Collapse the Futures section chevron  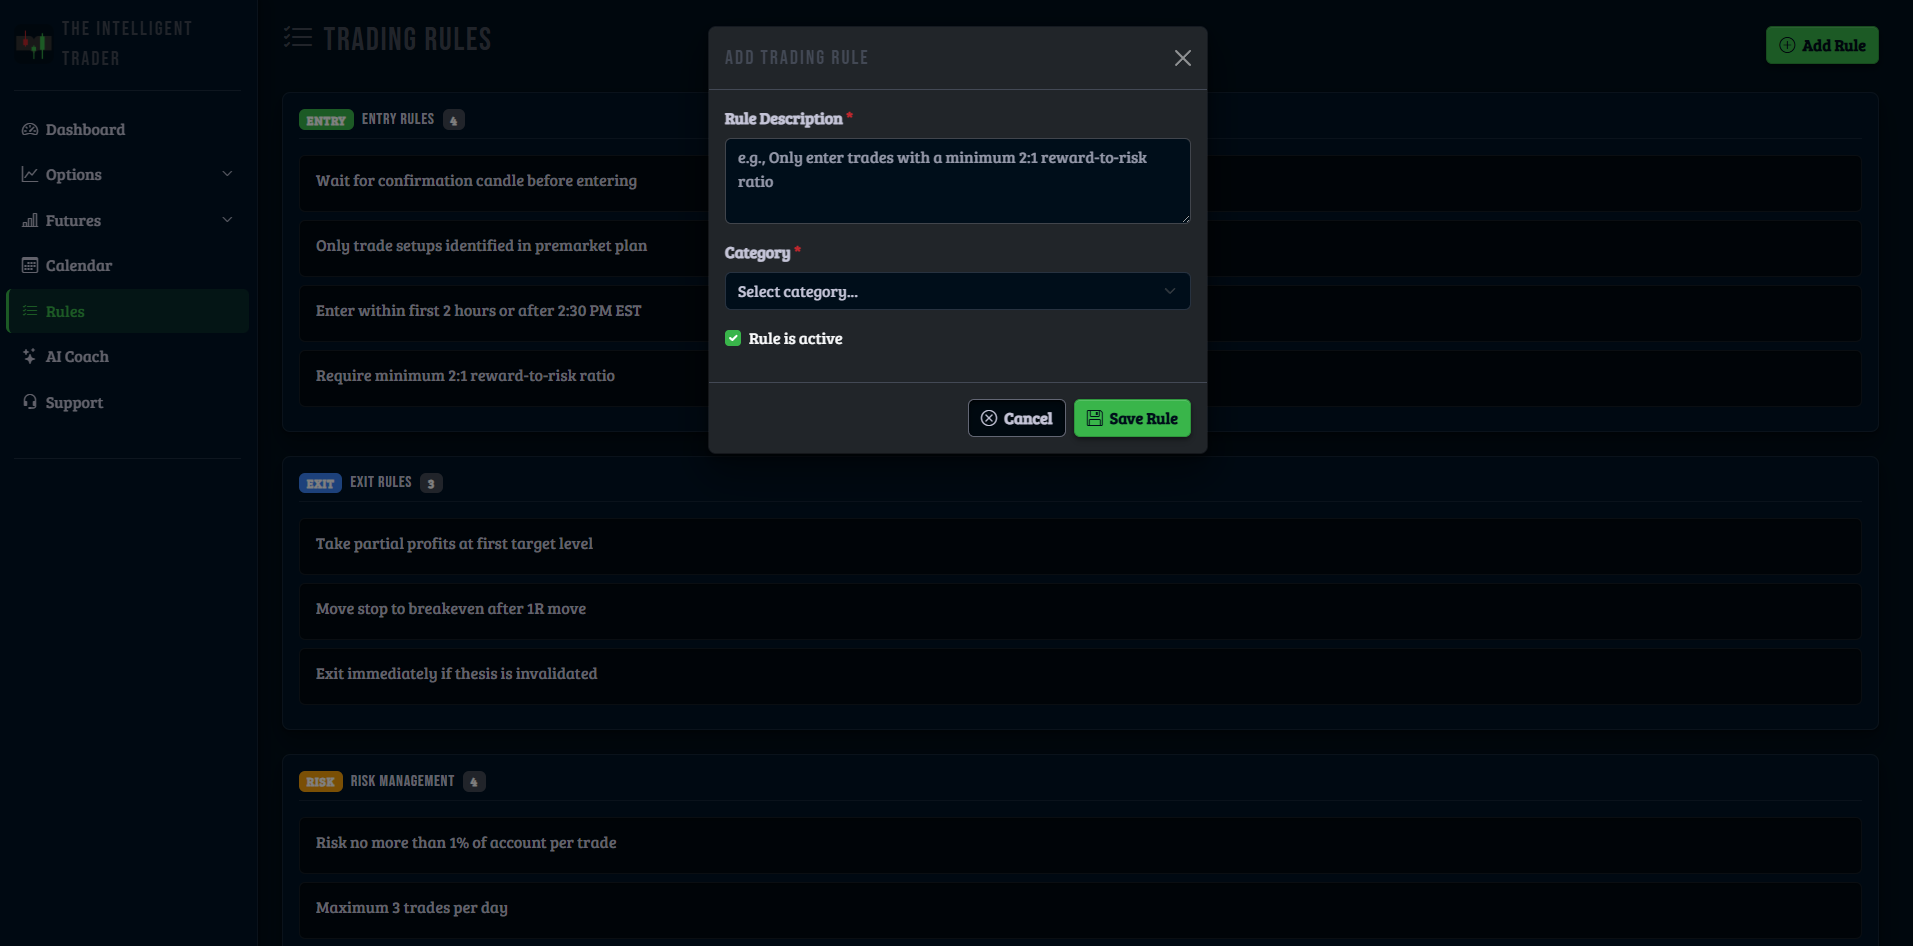point(228,220)
